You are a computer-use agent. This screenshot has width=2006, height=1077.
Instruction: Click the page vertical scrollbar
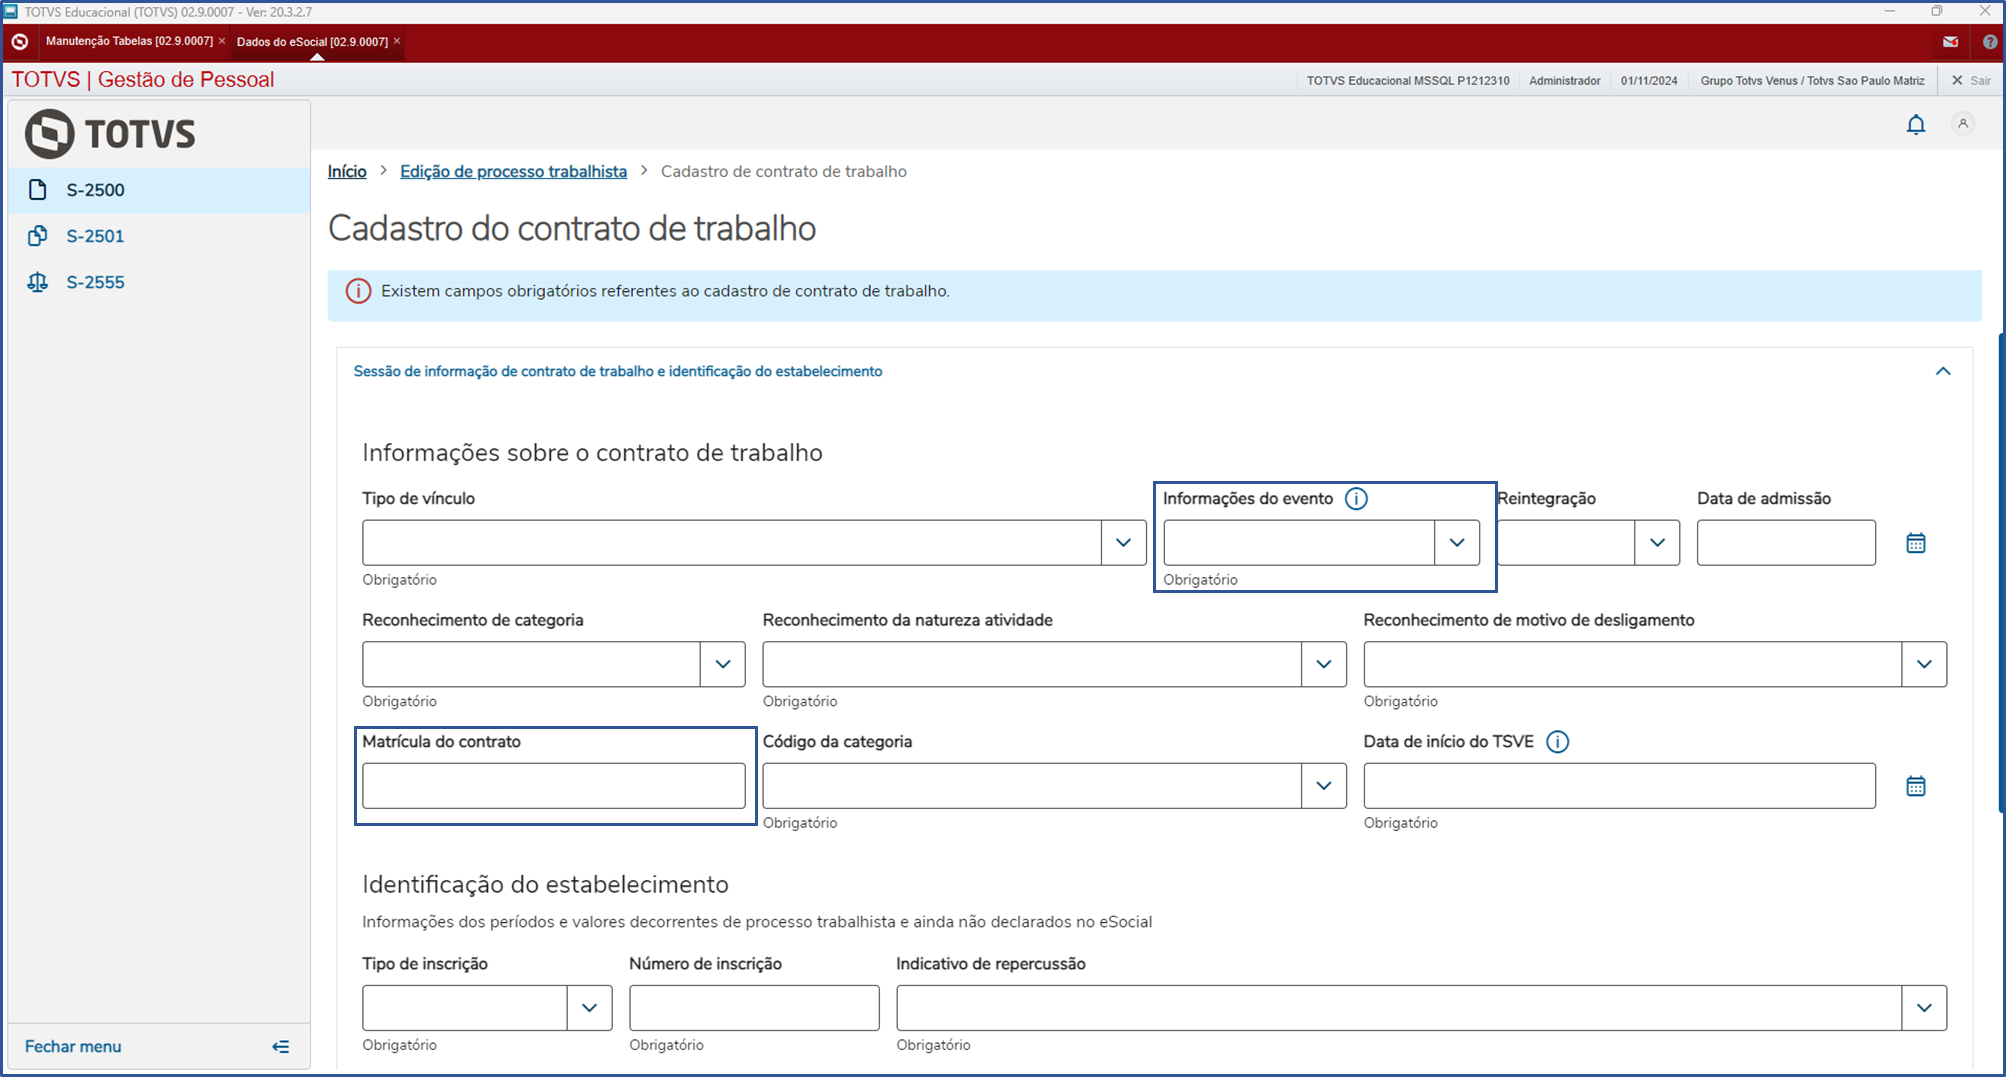2001,573
